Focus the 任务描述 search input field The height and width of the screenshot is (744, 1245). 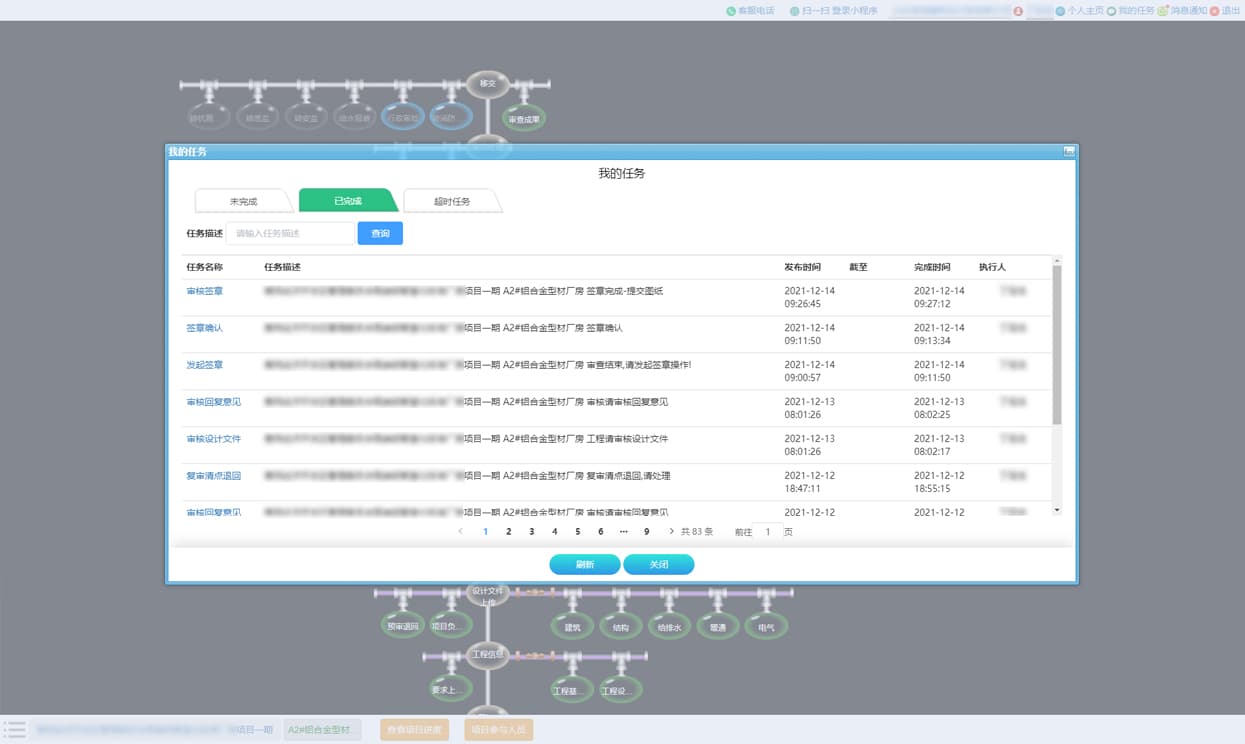(x=290, y=233)
